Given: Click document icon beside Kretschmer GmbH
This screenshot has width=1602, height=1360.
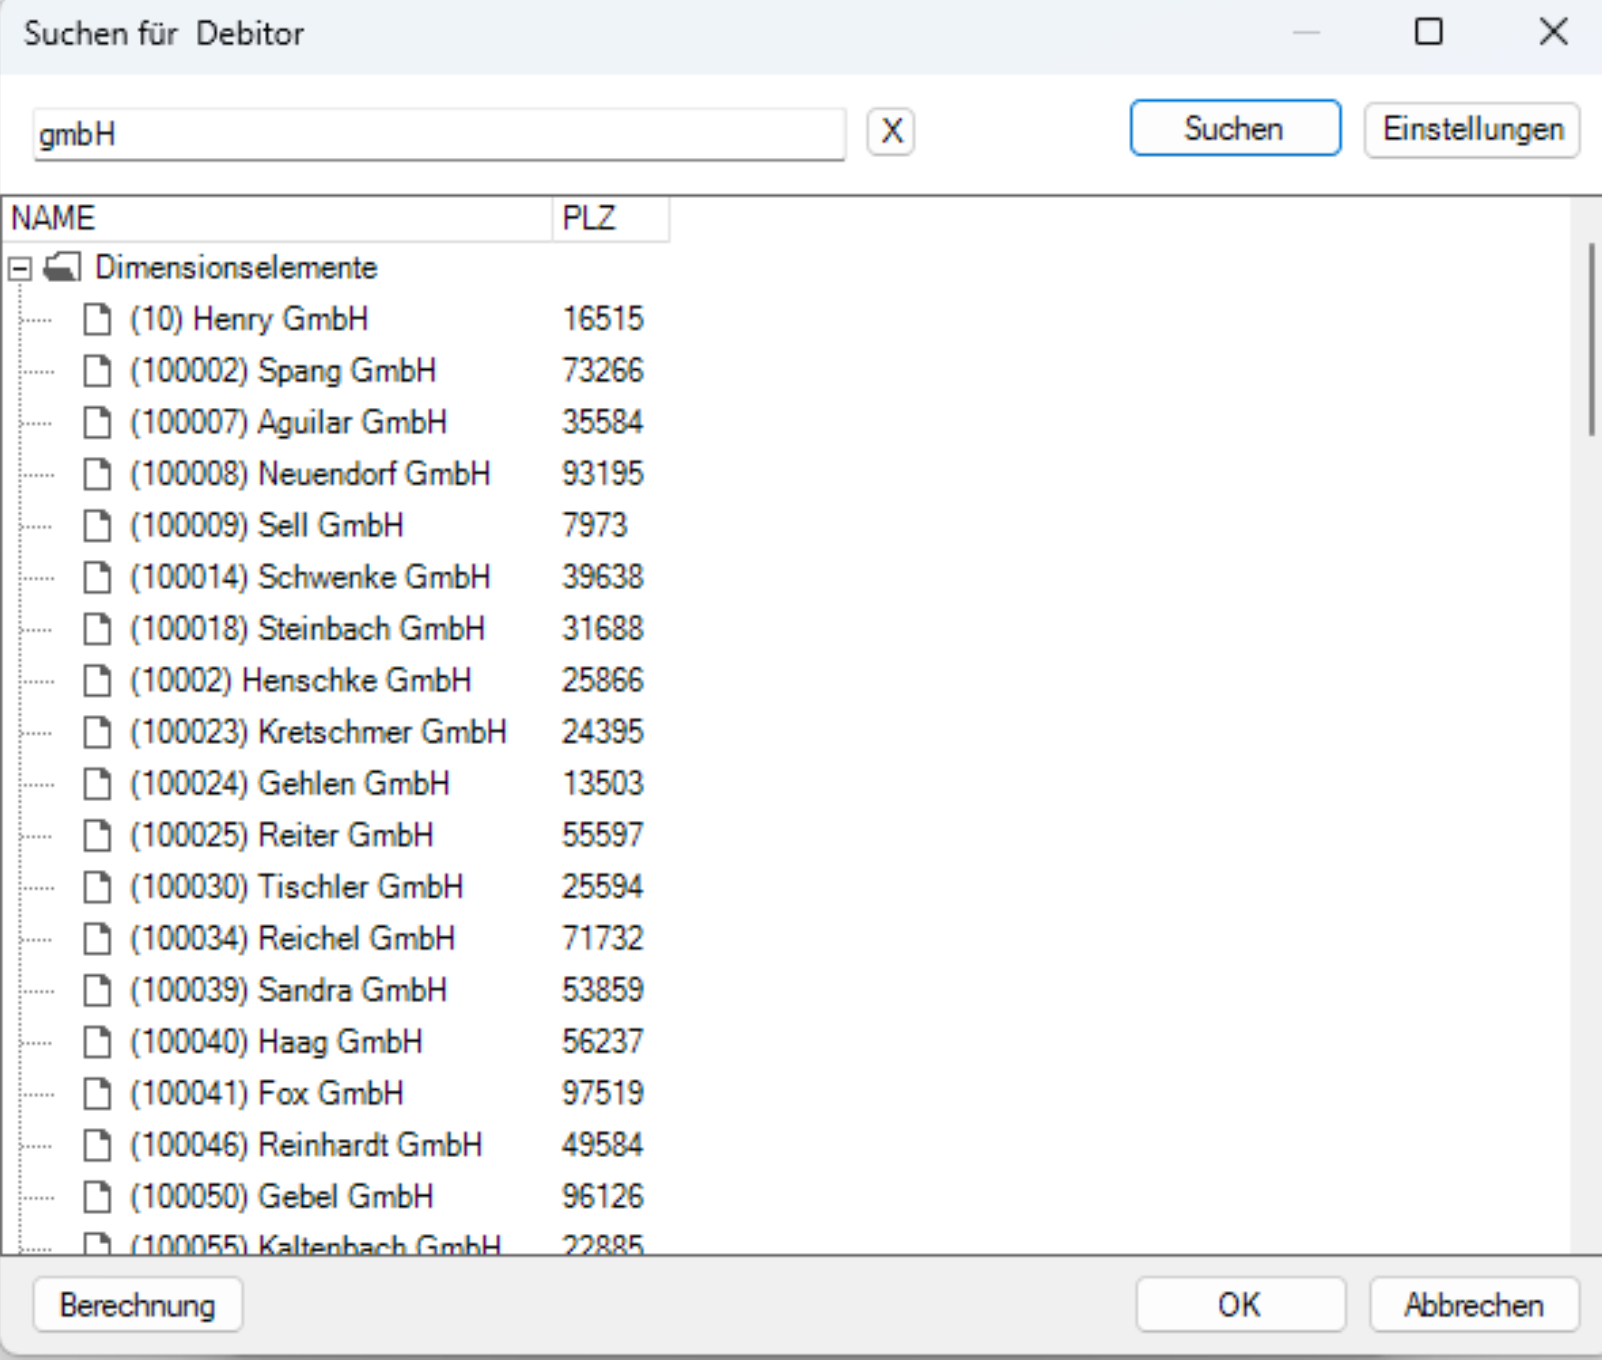Looking at the screenshot, I should coord(97,733).
